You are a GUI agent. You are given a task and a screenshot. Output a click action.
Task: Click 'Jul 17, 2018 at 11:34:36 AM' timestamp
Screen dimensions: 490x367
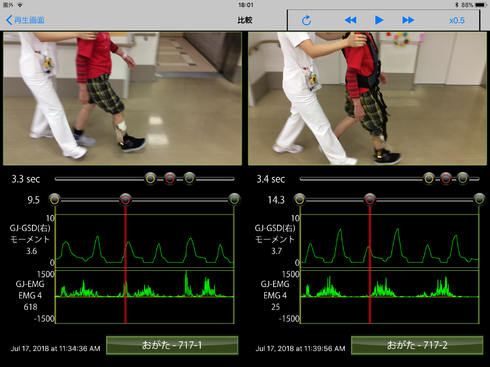click(x=55, y=349)
